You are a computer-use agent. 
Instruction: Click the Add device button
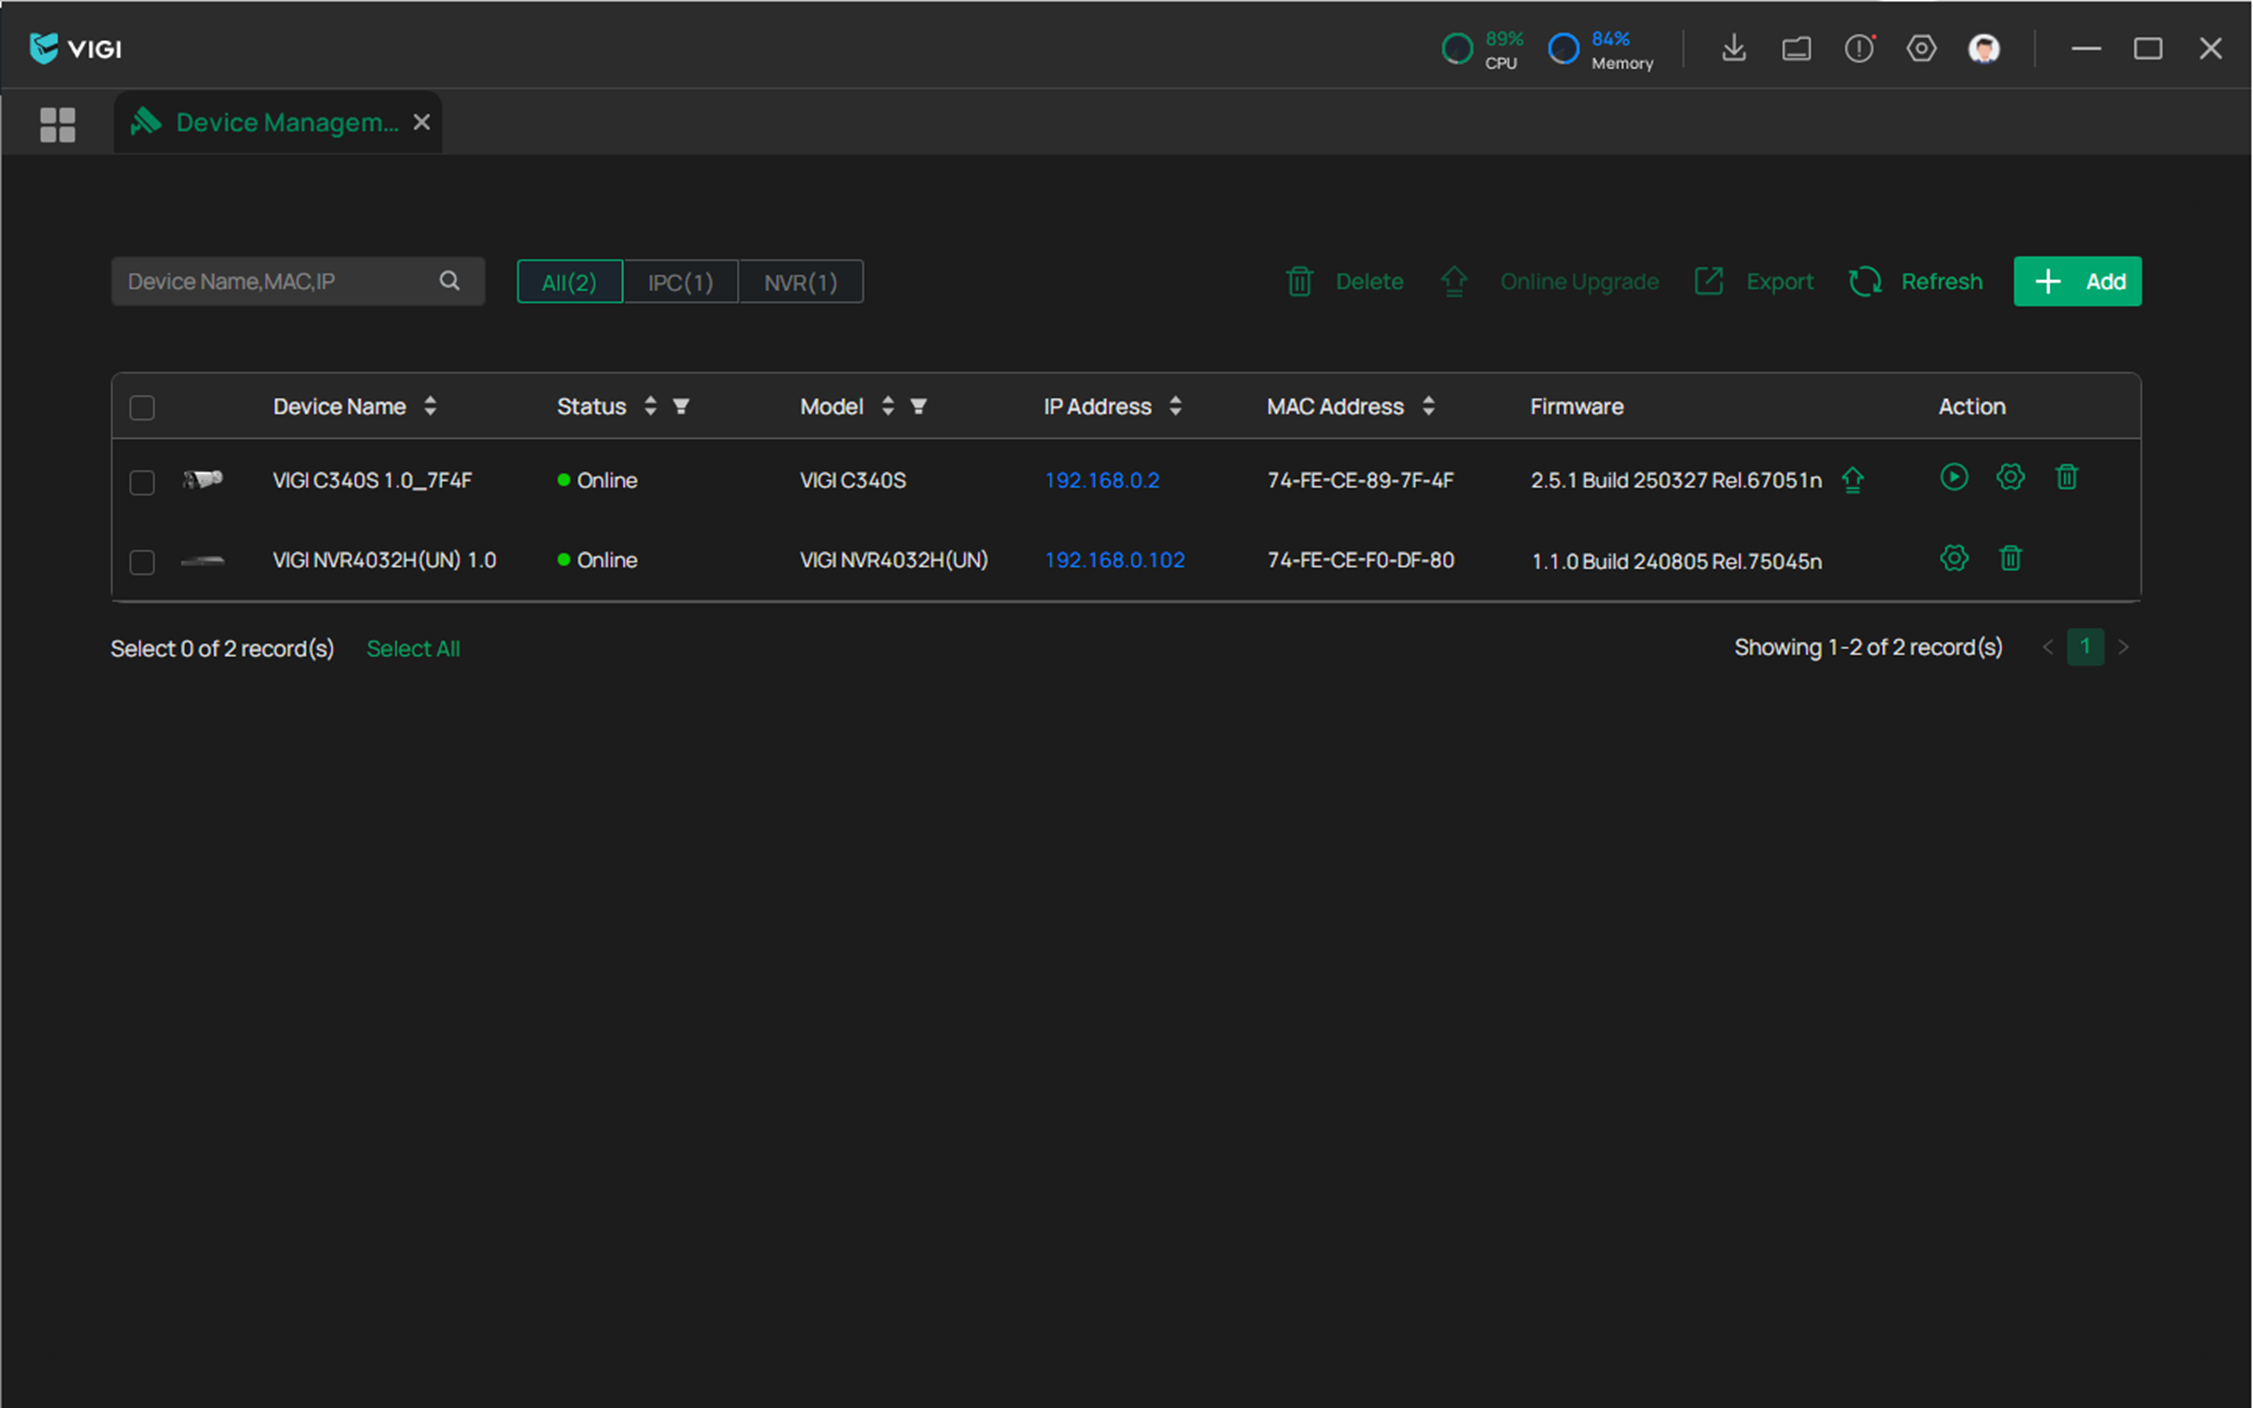tap(2077, 281)
